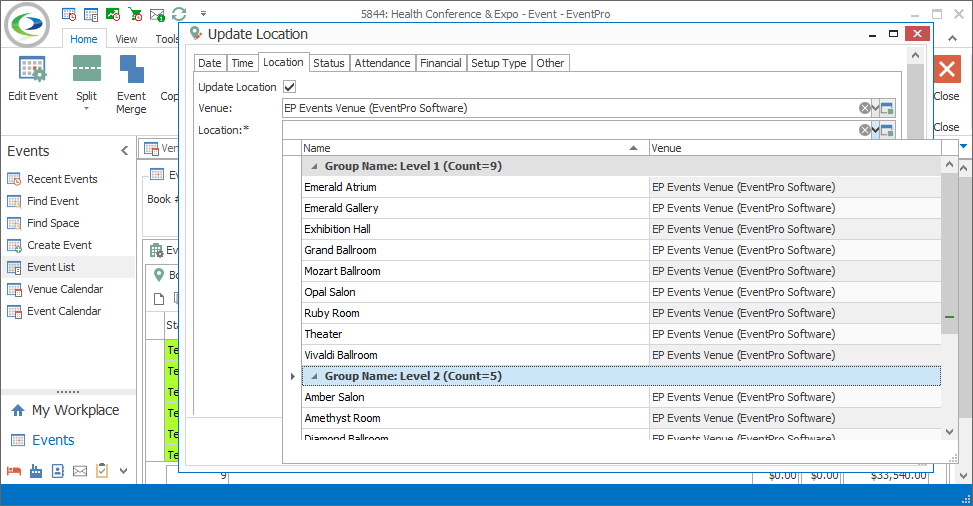Open the Venue dropdown arrow

pyautogui.click(x=876, y=108)
